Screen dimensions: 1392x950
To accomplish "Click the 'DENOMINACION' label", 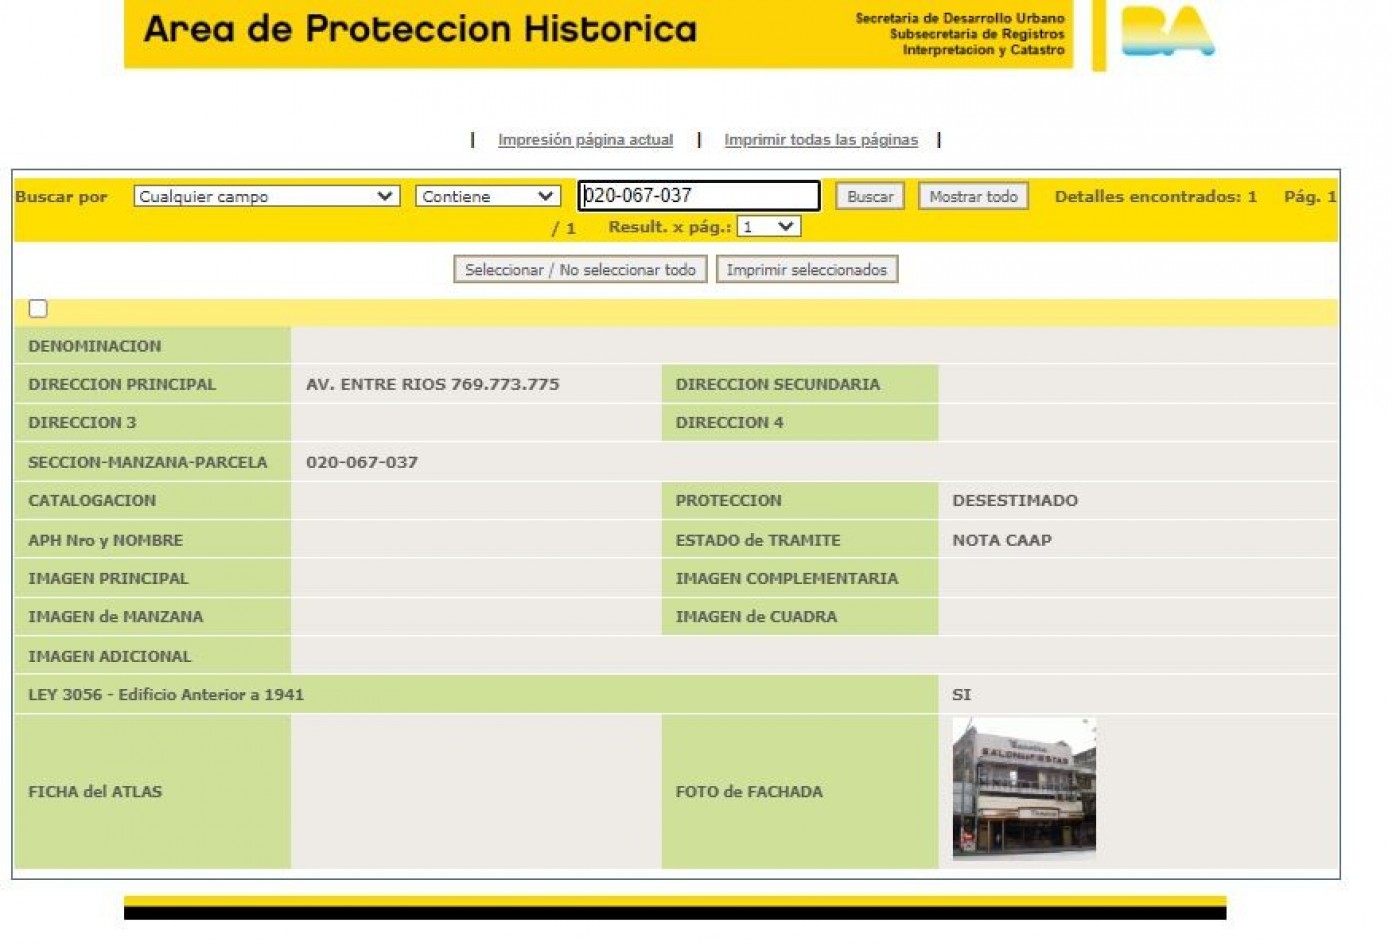I will tap(94, 346).
